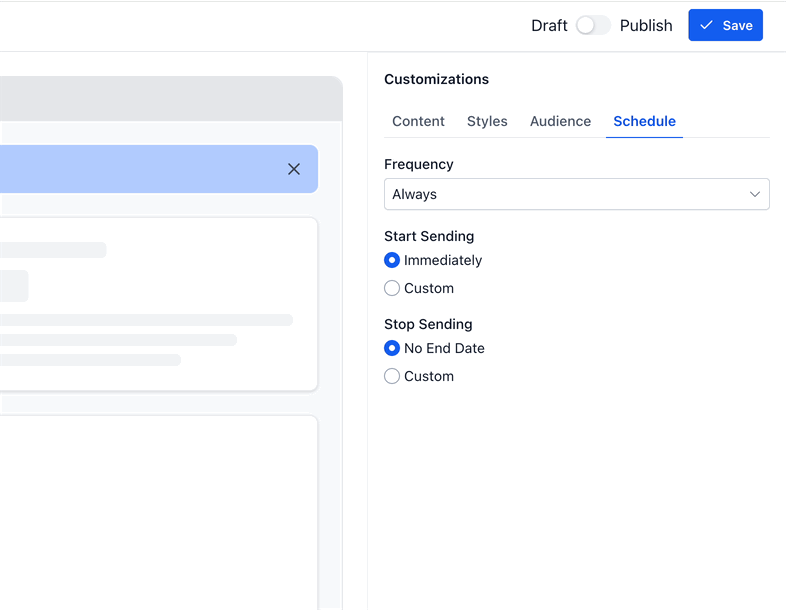The image size is (786, 610).
Task: Toggle the Draft/Publish switch
Action: click(593, 25)
